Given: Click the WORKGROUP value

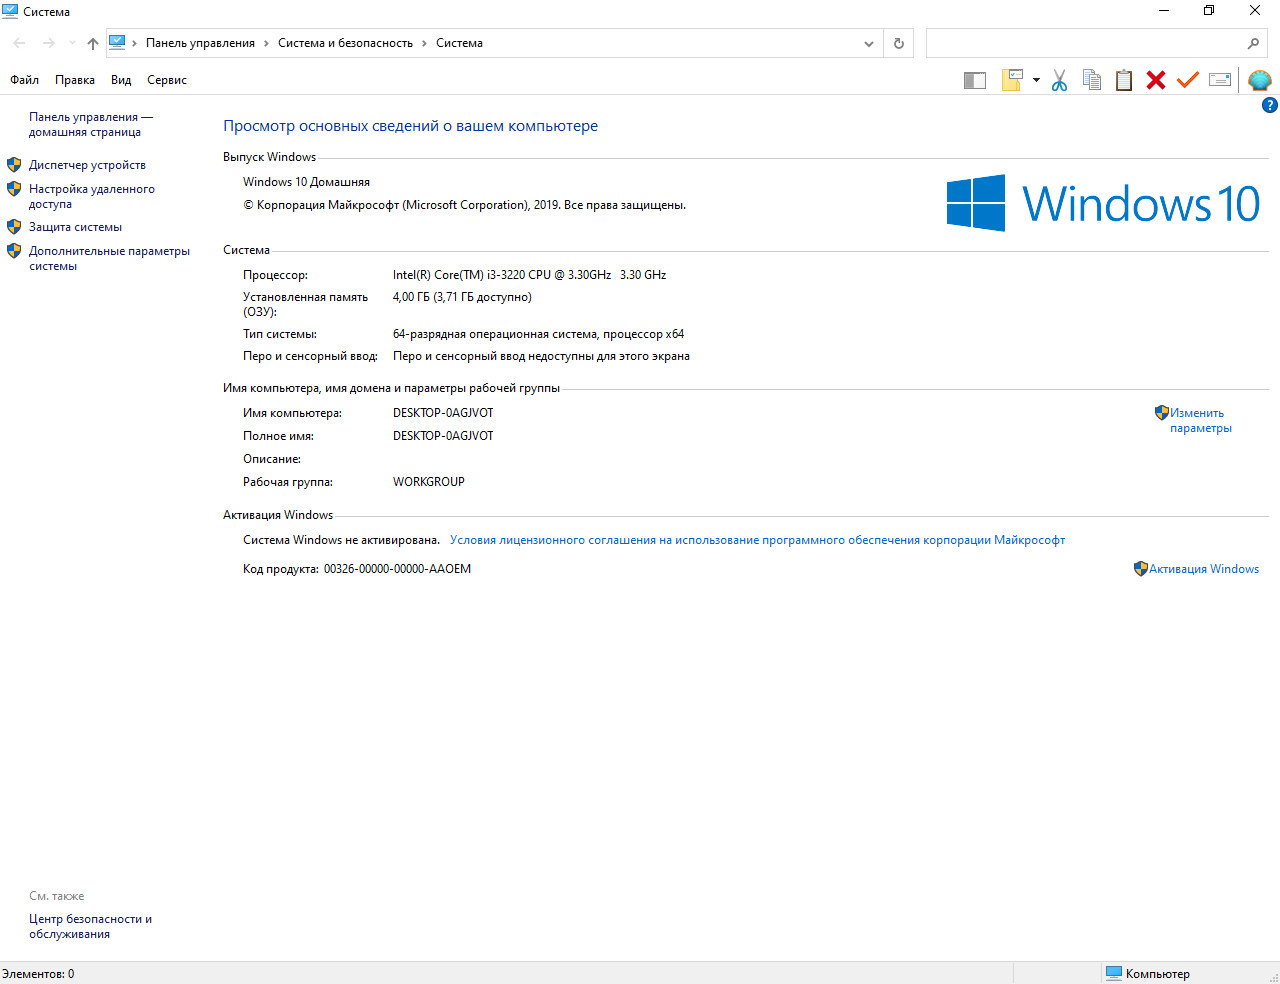Looking at the screenshot, I should pos(429,482).
